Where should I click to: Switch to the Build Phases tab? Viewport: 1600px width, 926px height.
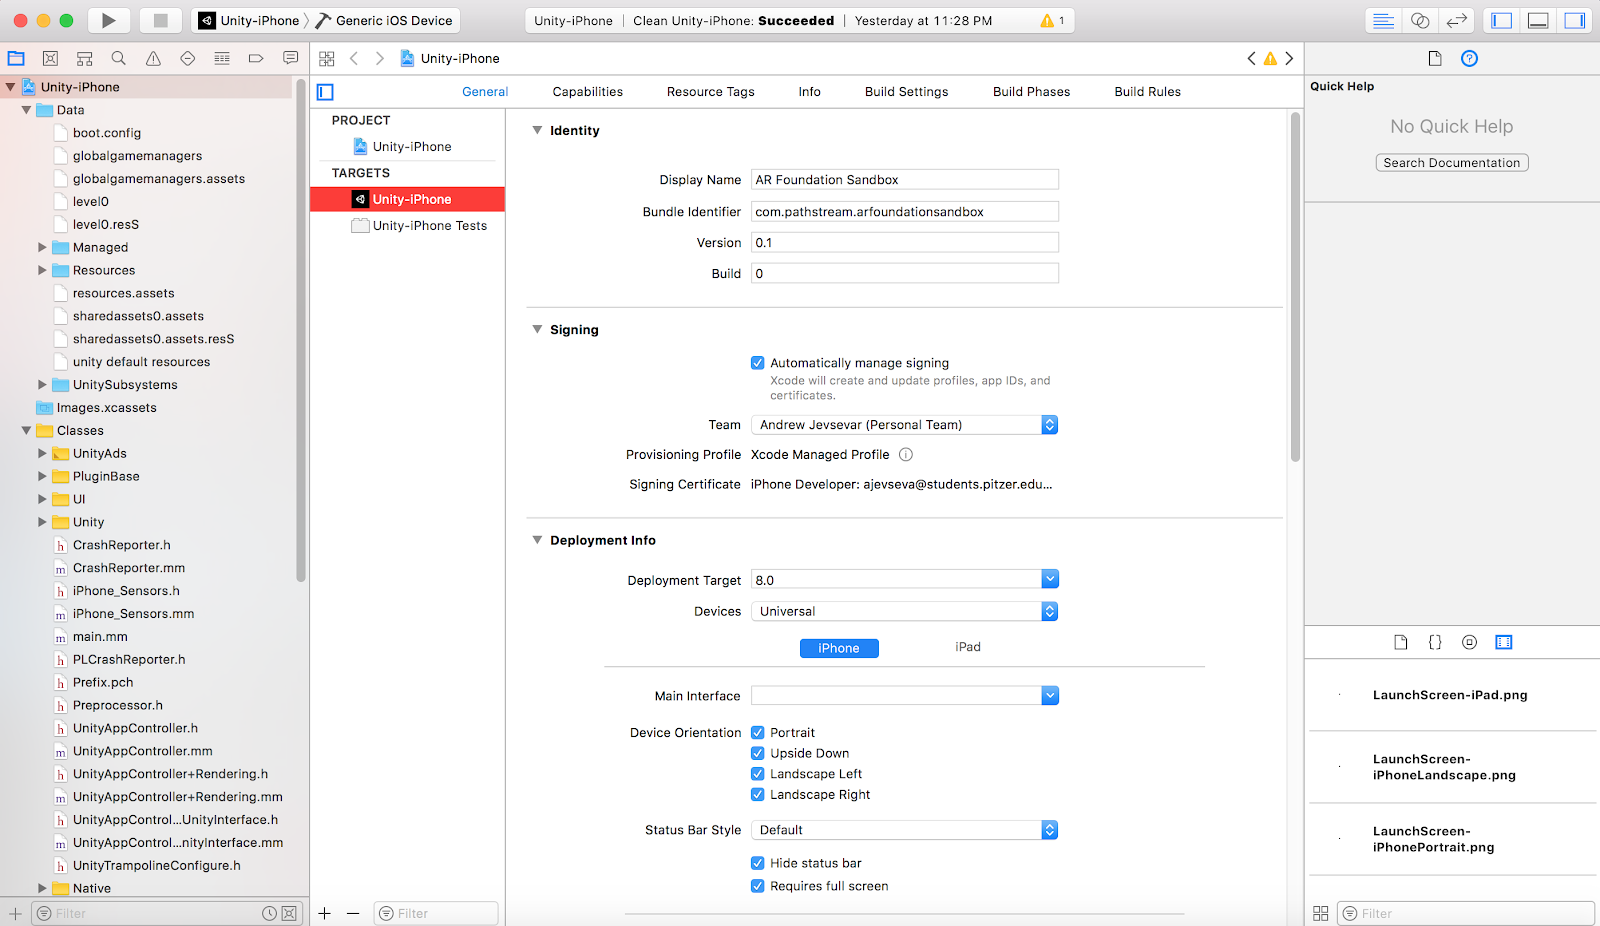[x=1032, y=92]
